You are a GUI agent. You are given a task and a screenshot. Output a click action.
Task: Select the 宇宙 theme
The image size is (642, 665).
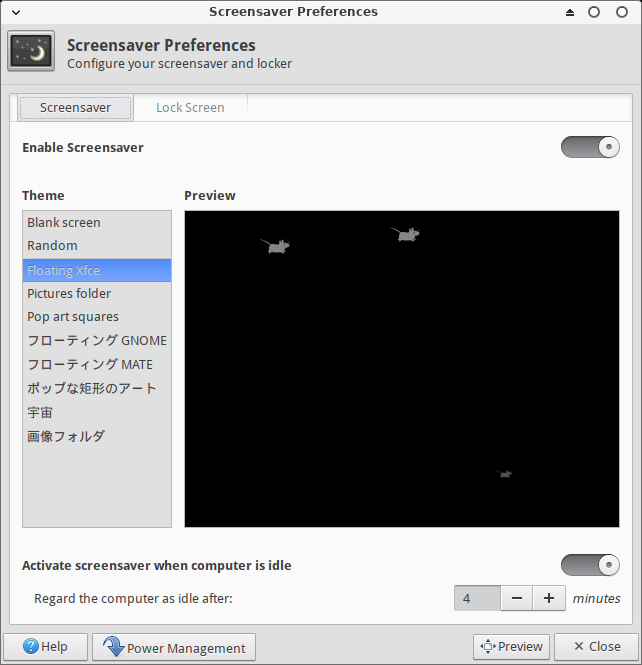[x=97, y=413]
